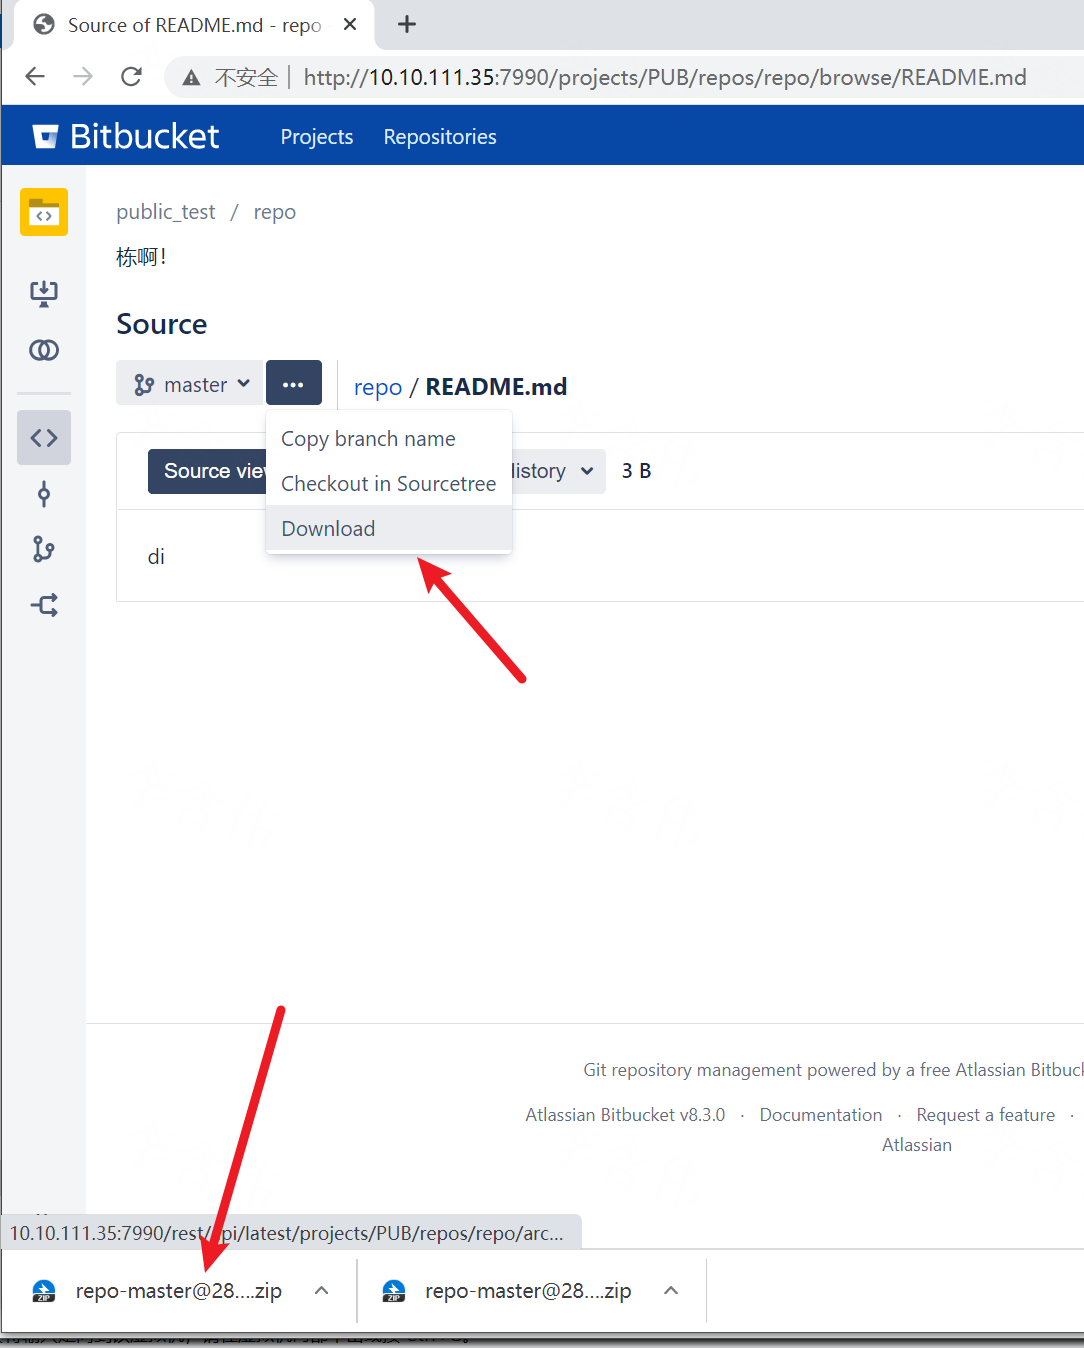Open the Pull requests sidebar icon

point(44,605)
